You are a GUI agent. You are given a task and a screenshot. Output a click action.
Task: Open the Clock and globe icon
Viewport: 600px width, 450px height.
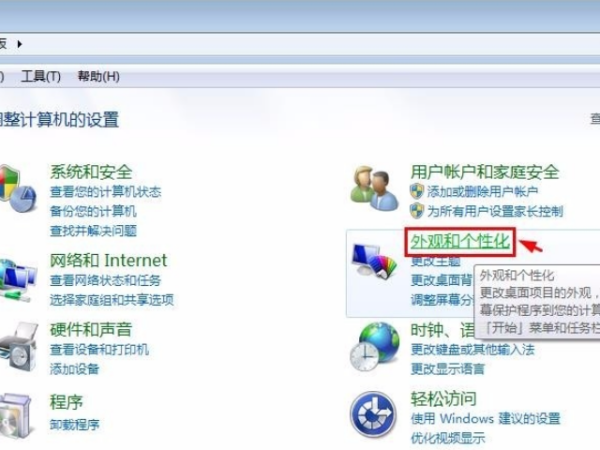(x=374, y=347)
